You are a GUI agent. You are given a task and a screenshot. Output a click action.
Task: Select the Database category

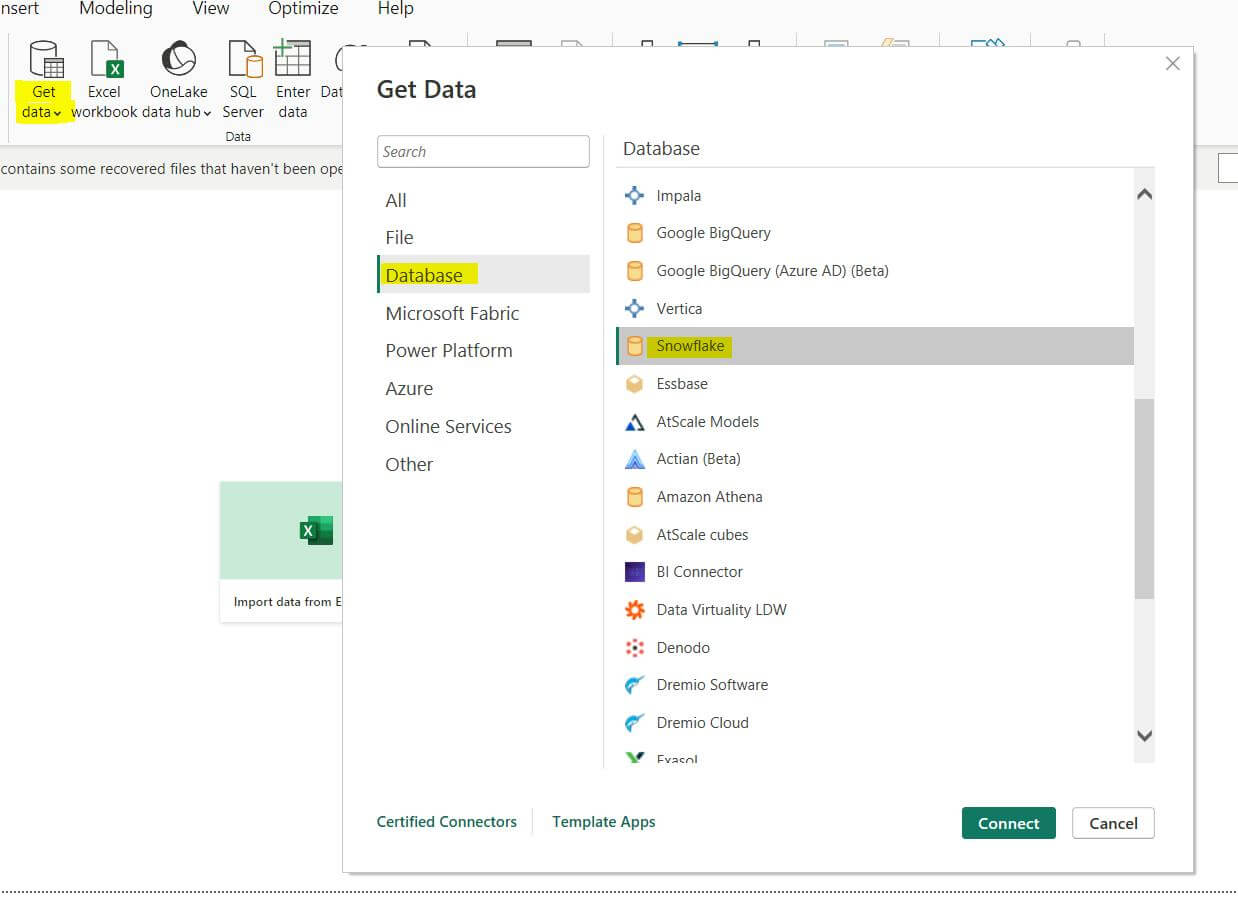tap(483, 275)
